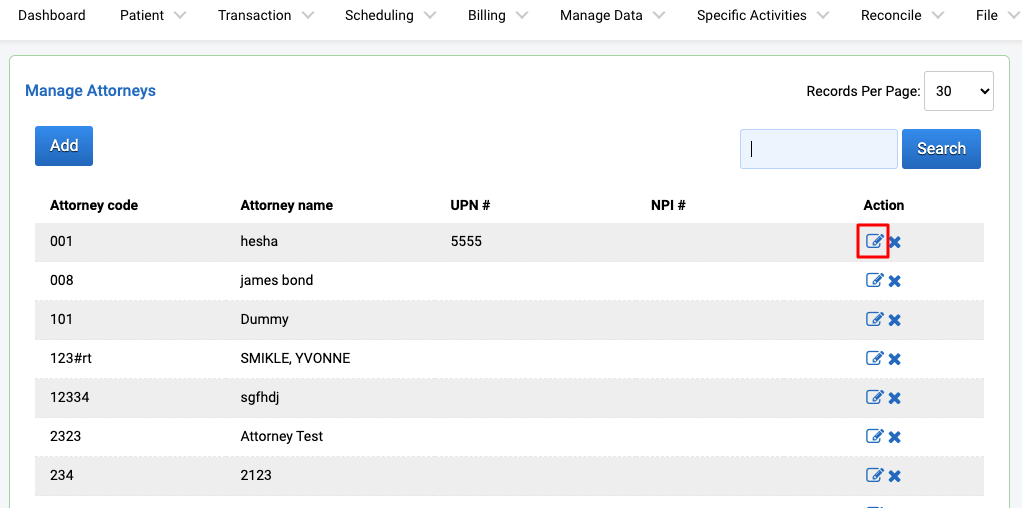The width and height of the screenshot is (1022, 508).
Task: Click the Search button
Action: (x=941, y=149)
